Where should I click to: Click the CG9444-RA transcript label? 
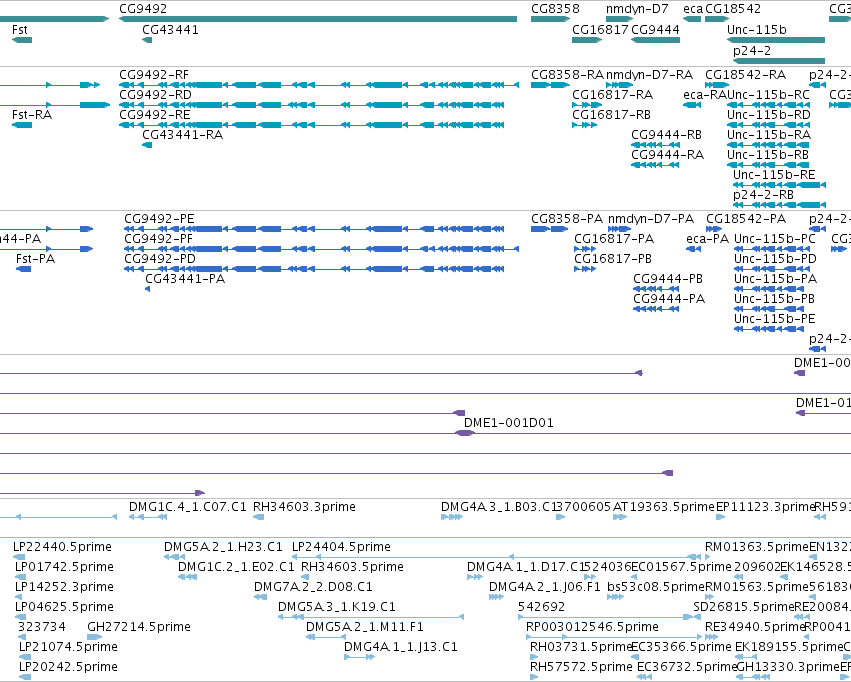pos(668,155)
